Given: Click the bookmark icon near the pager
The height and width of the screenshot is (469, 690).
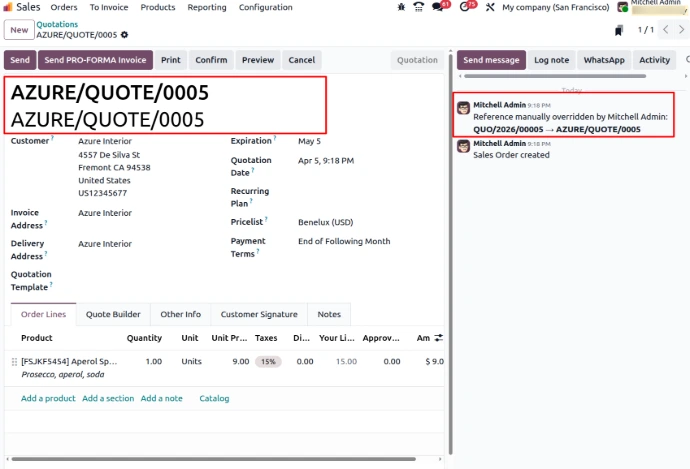Looking at the screenshot, I should 621,31.
